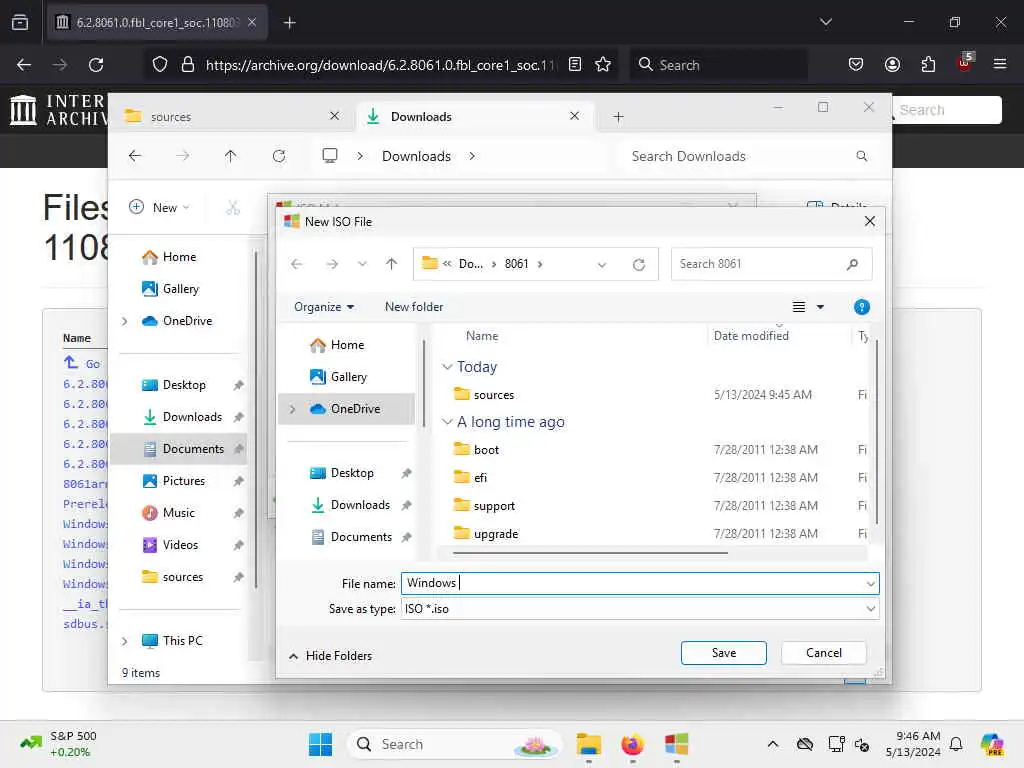The width and height of the screenshot is (1024, 768).
Task: Select Home in File Explorer sidebar
Action: 178,257
